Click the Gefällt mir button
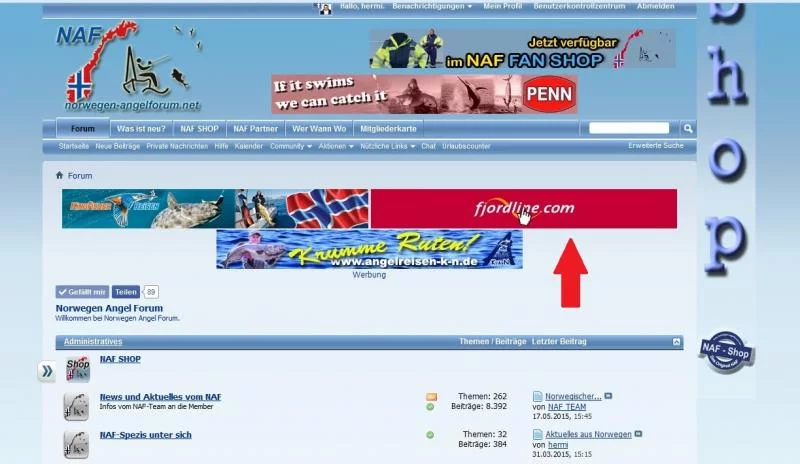This screenshot has width=800, height=464. pos(82,292)
